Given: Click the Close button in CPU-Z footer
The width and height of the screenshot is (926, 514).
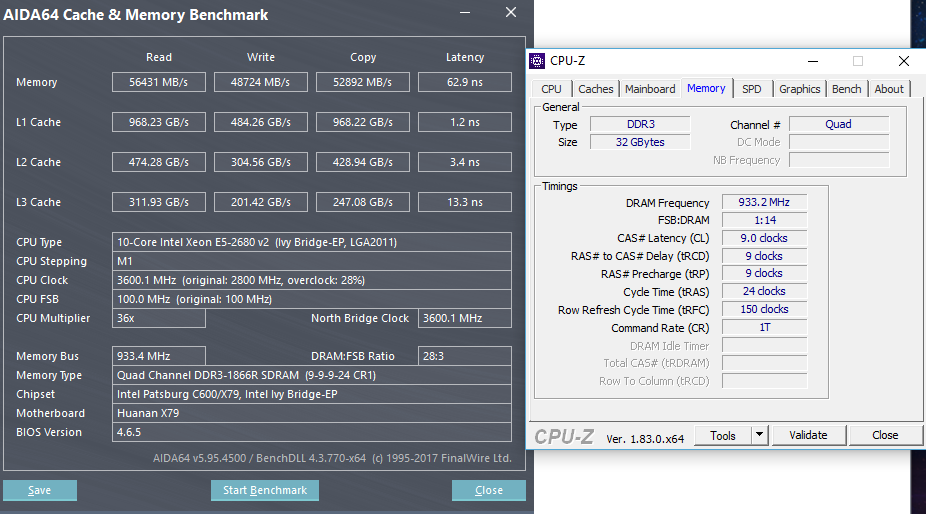Looking at the screenshot, I should [x=885, y=435].
